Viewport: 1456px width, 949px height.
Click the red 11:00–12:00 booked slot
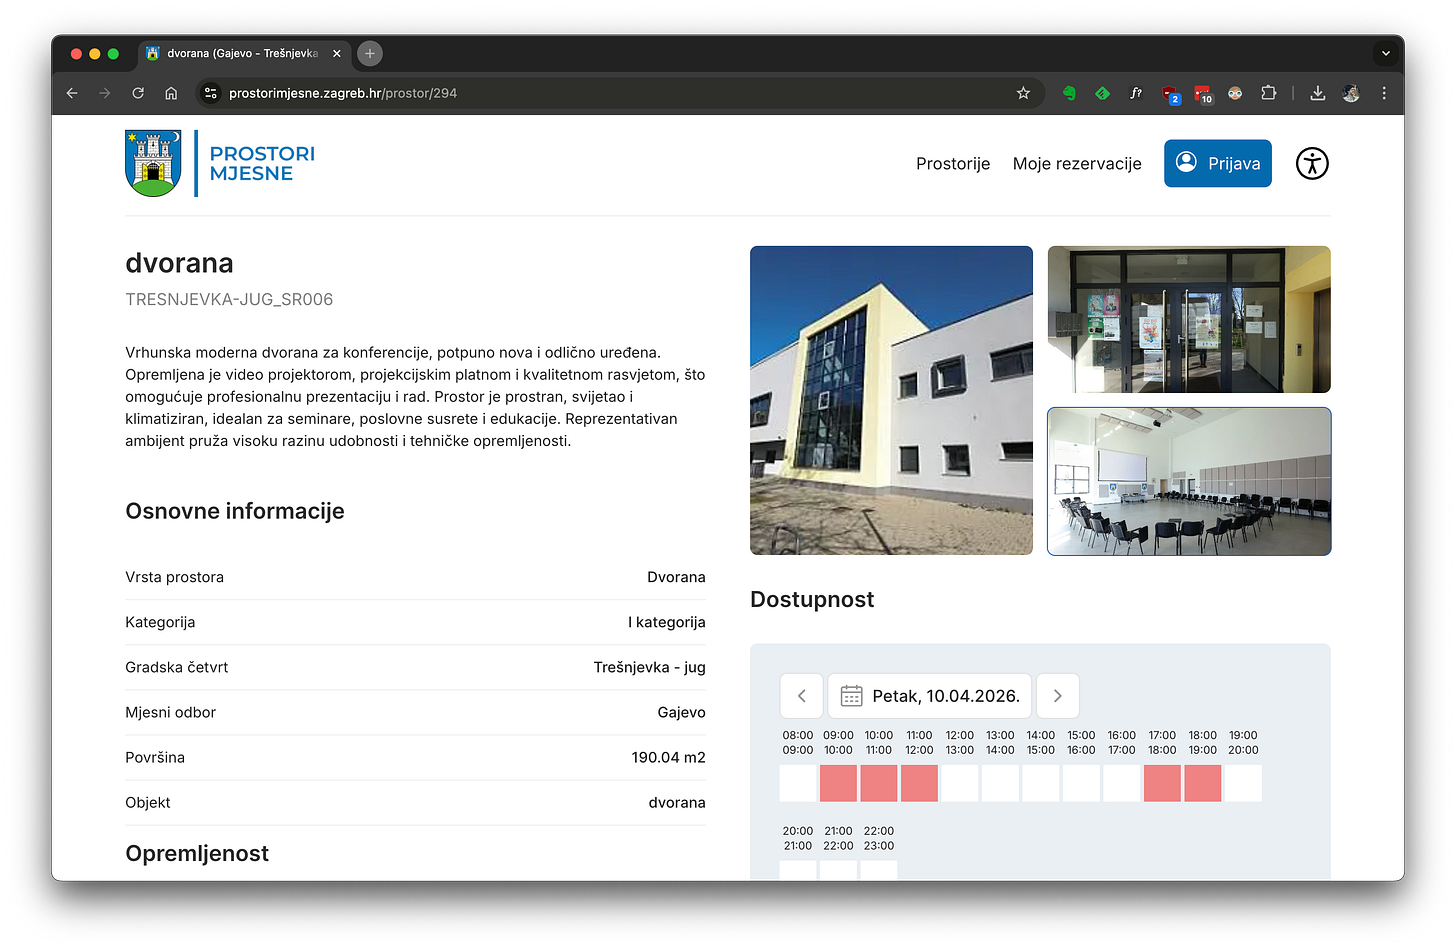coord(919,783)
